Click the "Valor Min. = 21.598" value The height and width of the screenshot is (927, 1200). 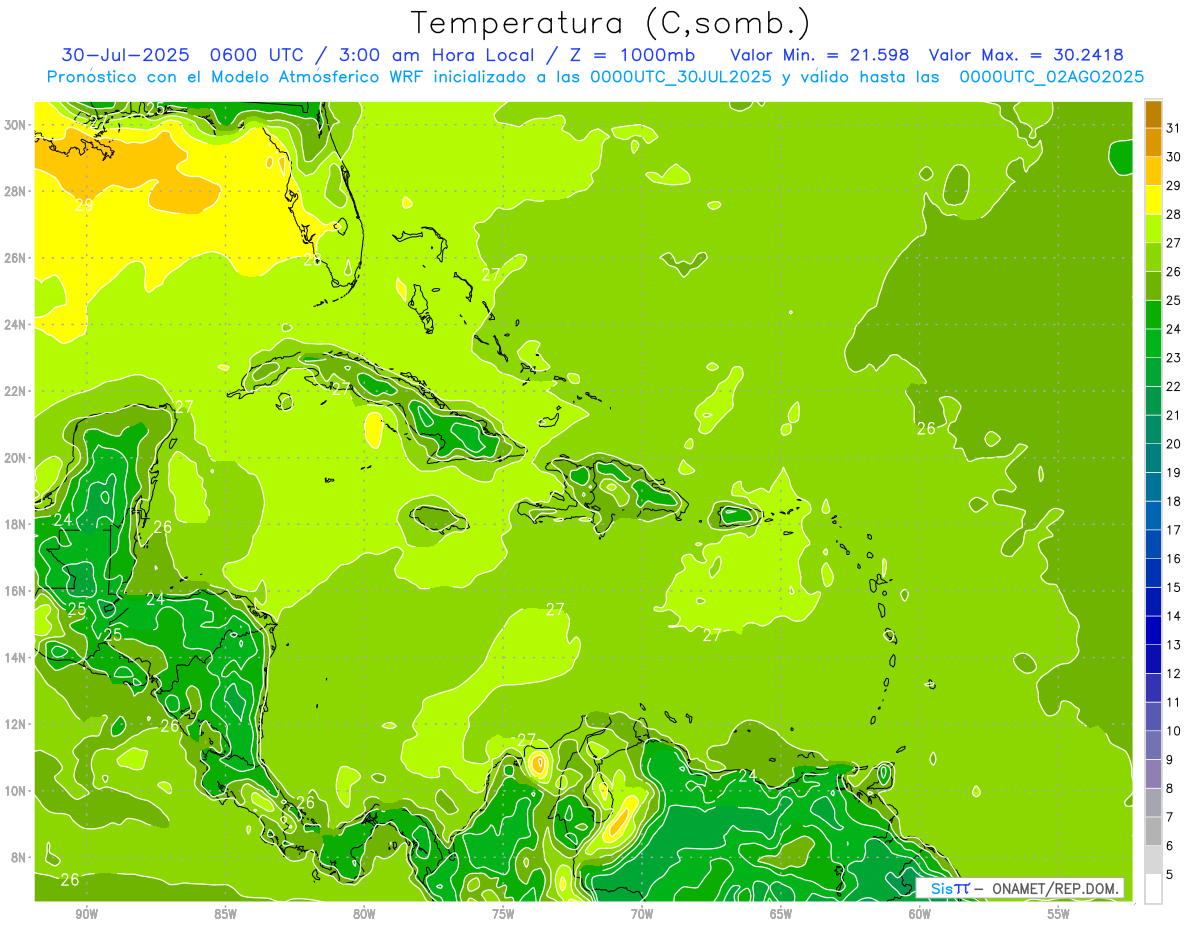(x=820, y=55)
